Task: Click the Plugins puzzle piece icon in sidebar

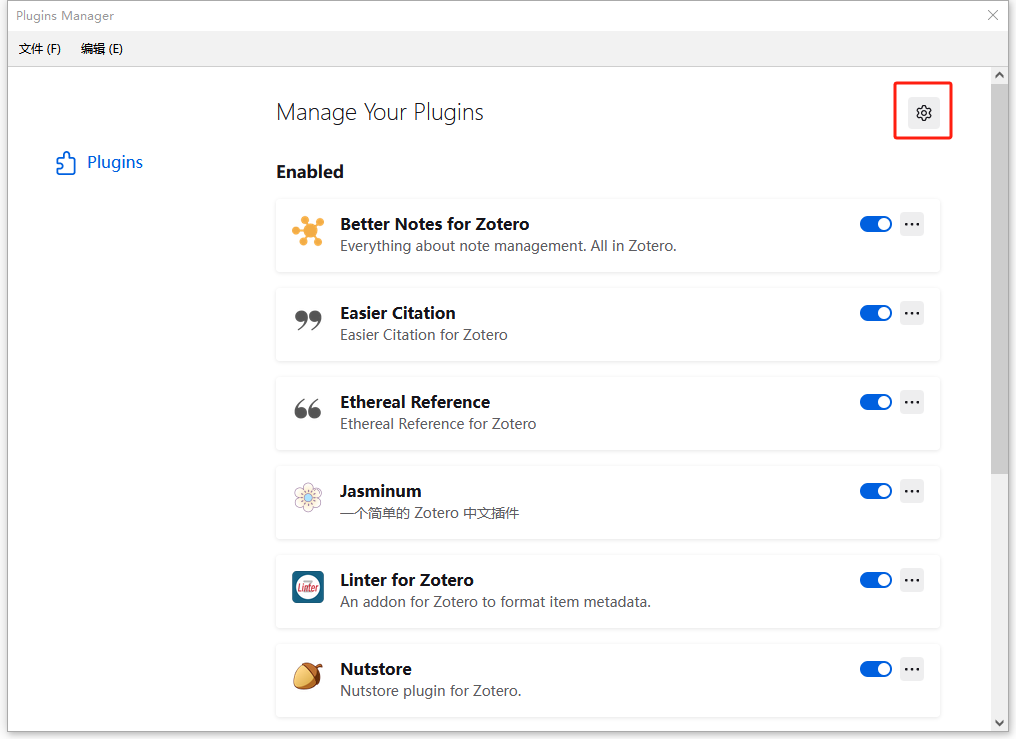Action: pyautogui.click(x=65, y=163)
